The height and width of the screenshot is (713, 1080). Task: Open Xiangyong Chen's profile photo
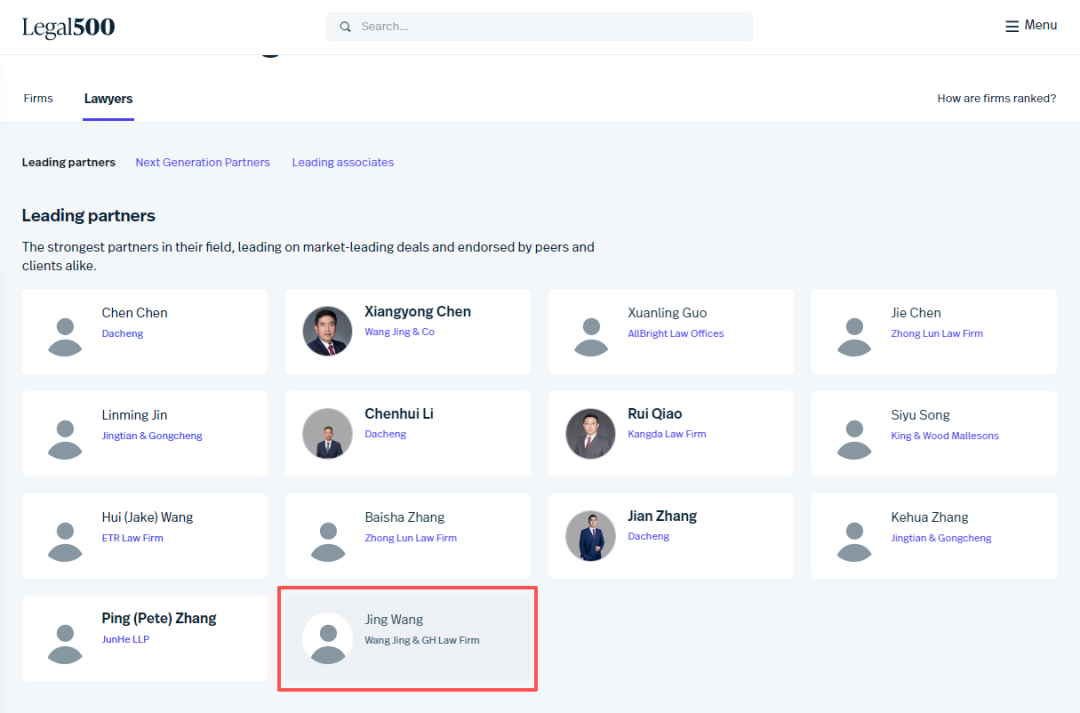pos(327,331)
